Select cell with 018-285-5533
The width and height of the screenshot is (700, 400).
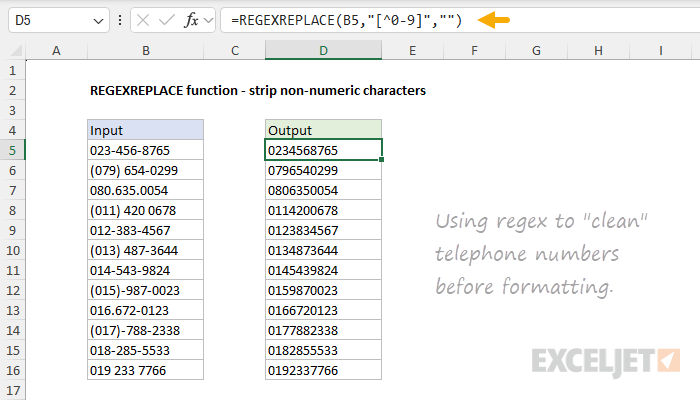146,350
